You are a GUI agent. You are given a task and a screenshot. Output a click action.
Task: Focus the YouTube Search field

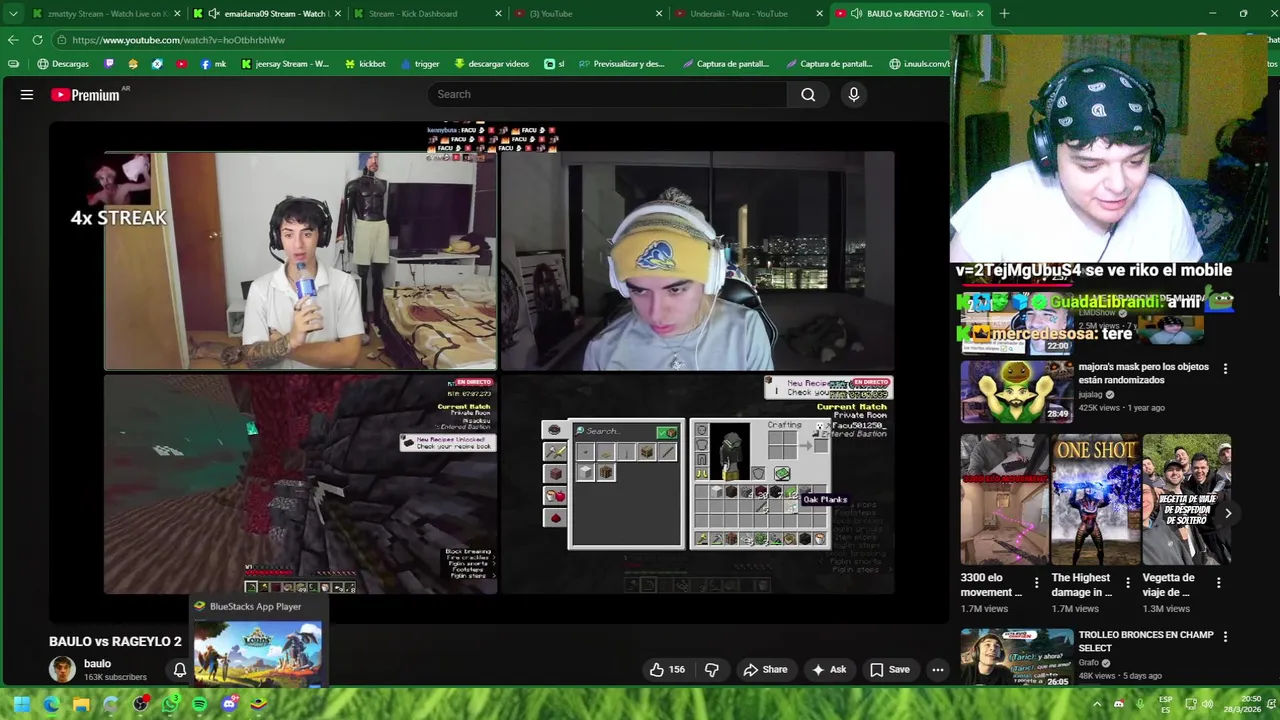coord(607,94)
